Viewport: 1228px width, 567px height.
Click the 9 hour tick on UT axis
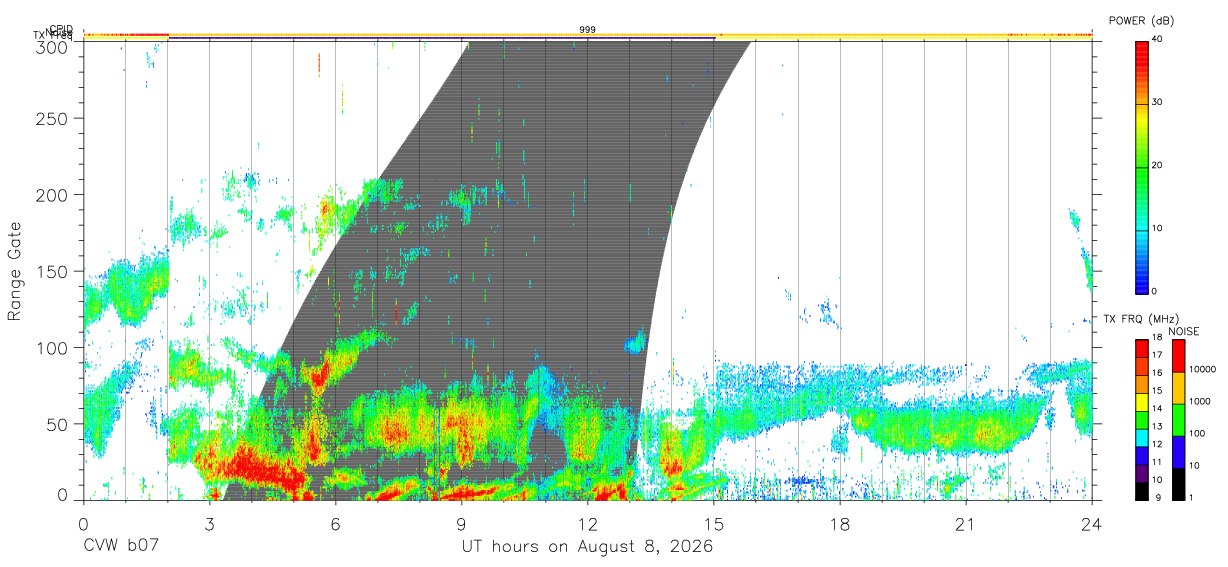[461, 524]
